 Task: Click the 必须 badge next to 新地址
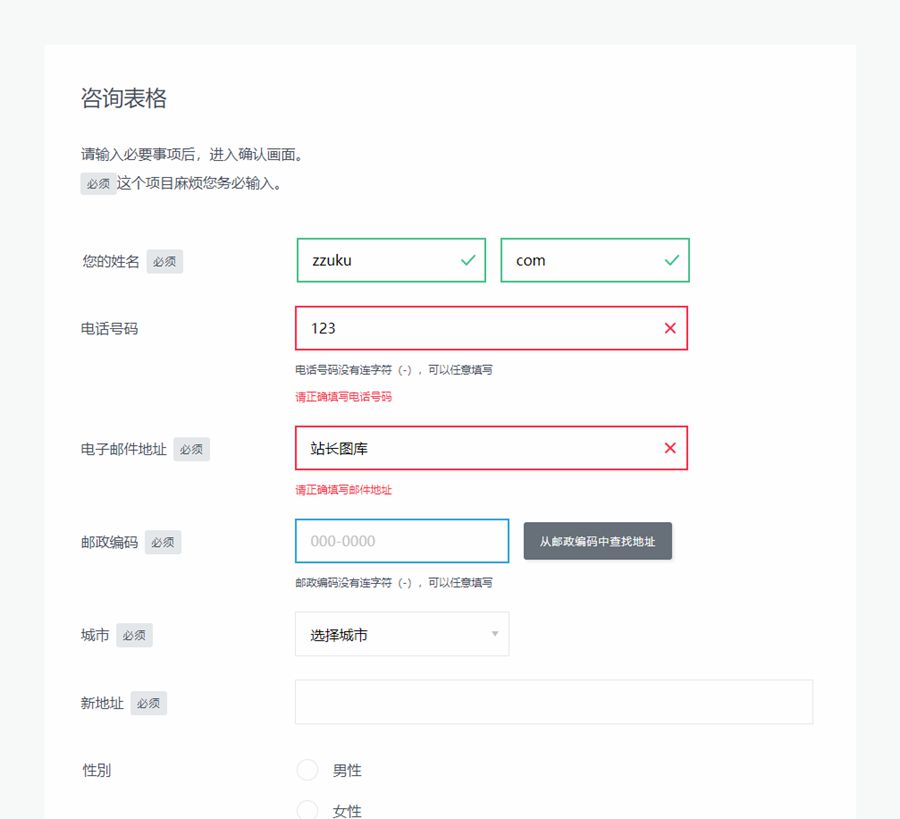148,704
